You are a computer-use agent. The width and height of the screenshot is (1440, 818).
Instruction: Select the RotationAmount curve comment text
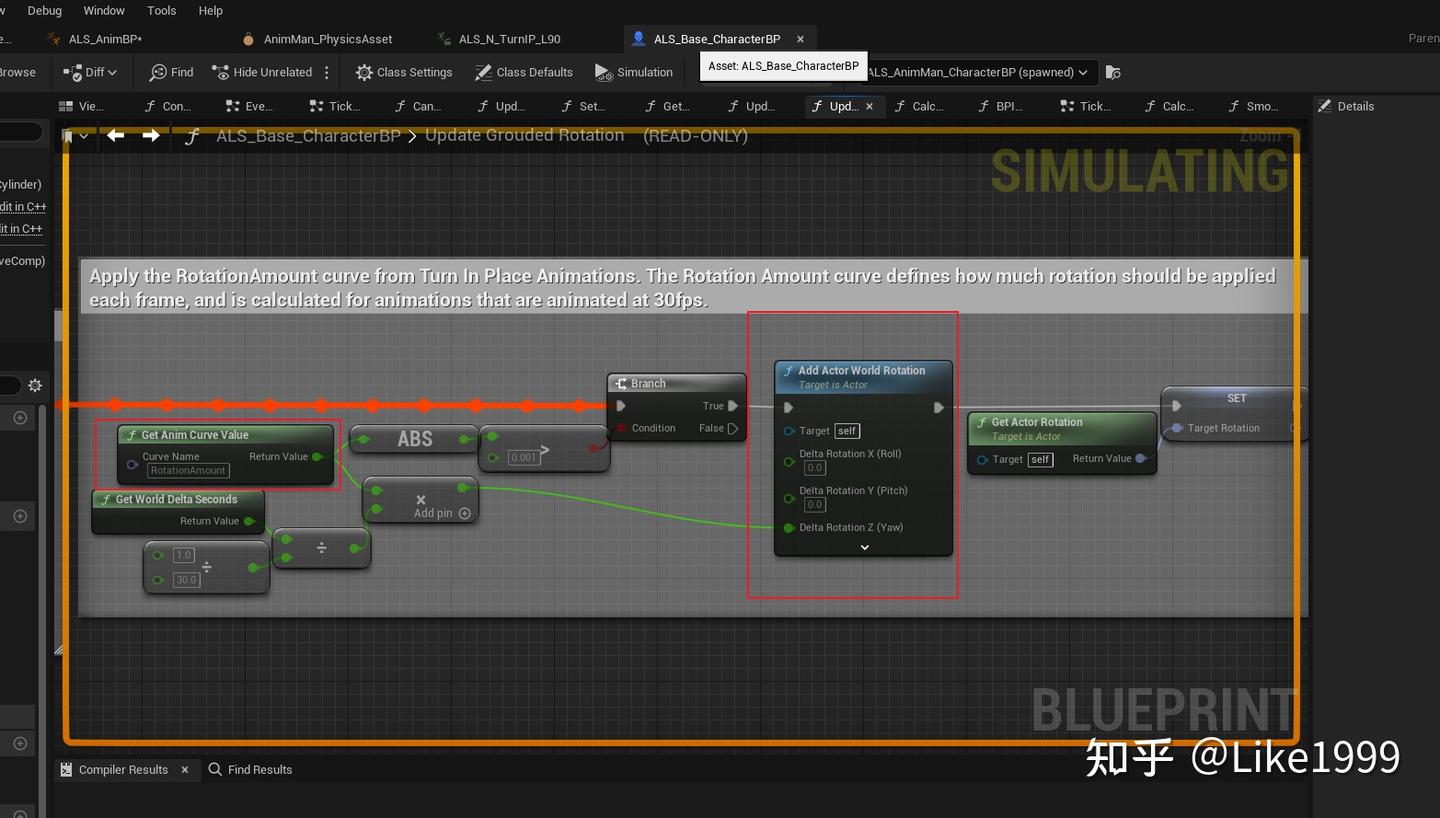(682, 288)
